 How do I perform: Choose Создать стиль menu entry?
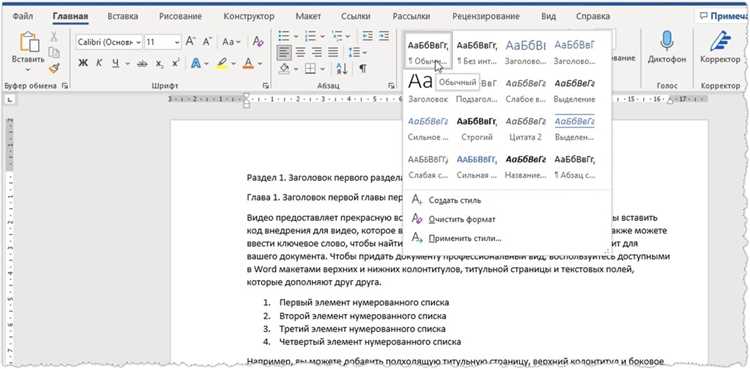[x=455, y=200]
